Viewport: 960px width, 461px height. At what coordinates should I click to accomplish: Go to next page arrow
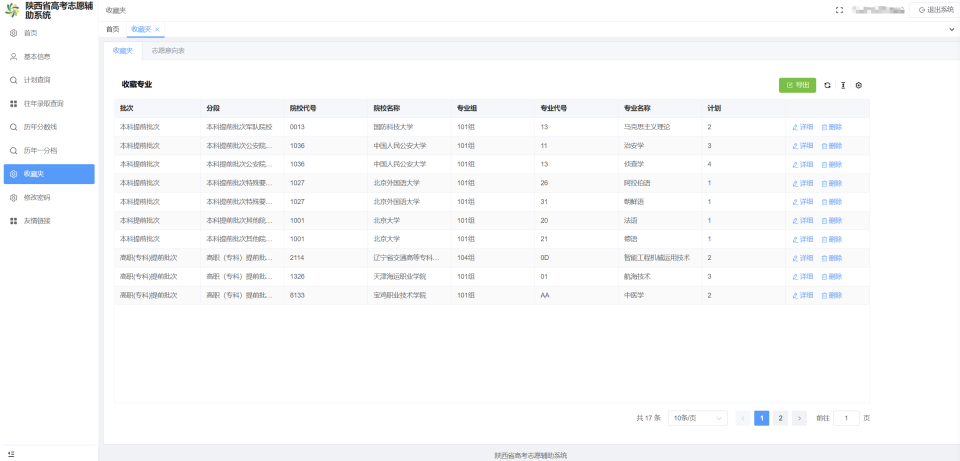[x=799, y=418]
